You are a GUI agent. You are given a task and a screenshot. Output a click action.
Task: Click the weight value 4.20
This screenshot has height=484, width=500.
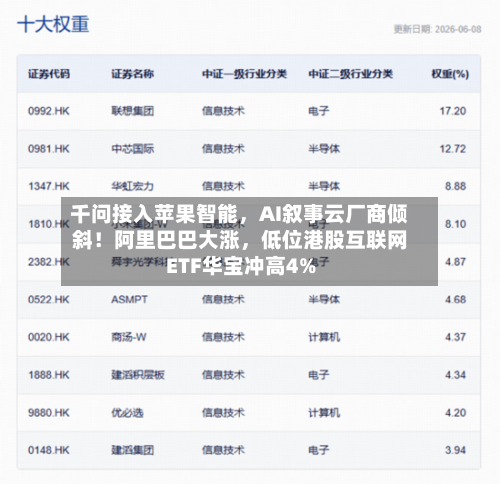coord(455,413)
